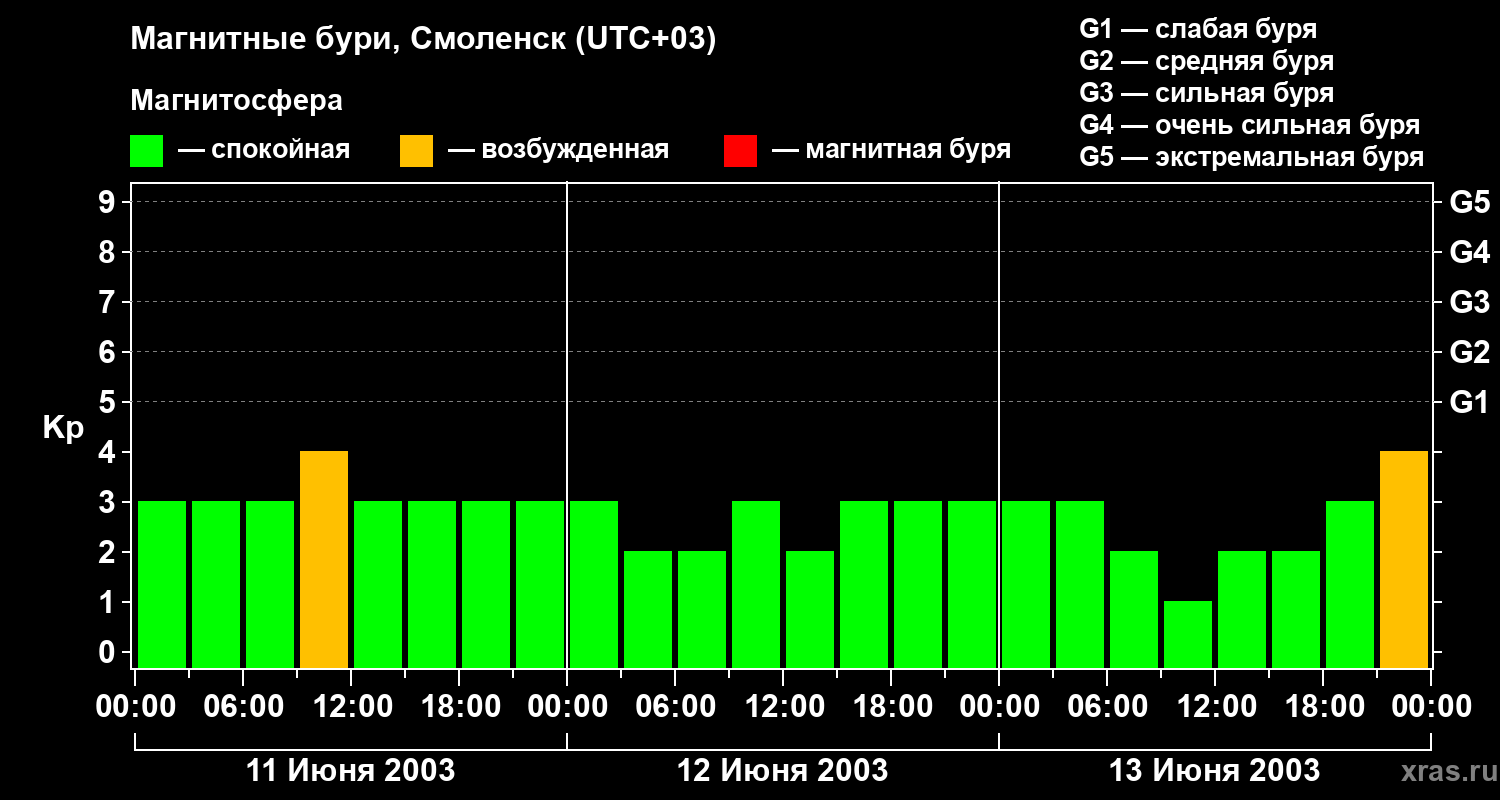This screenshot has height=800, width=1500.
Task: Click the legend line 'G1 — слабая буря'
Action: coord(1198,29)
